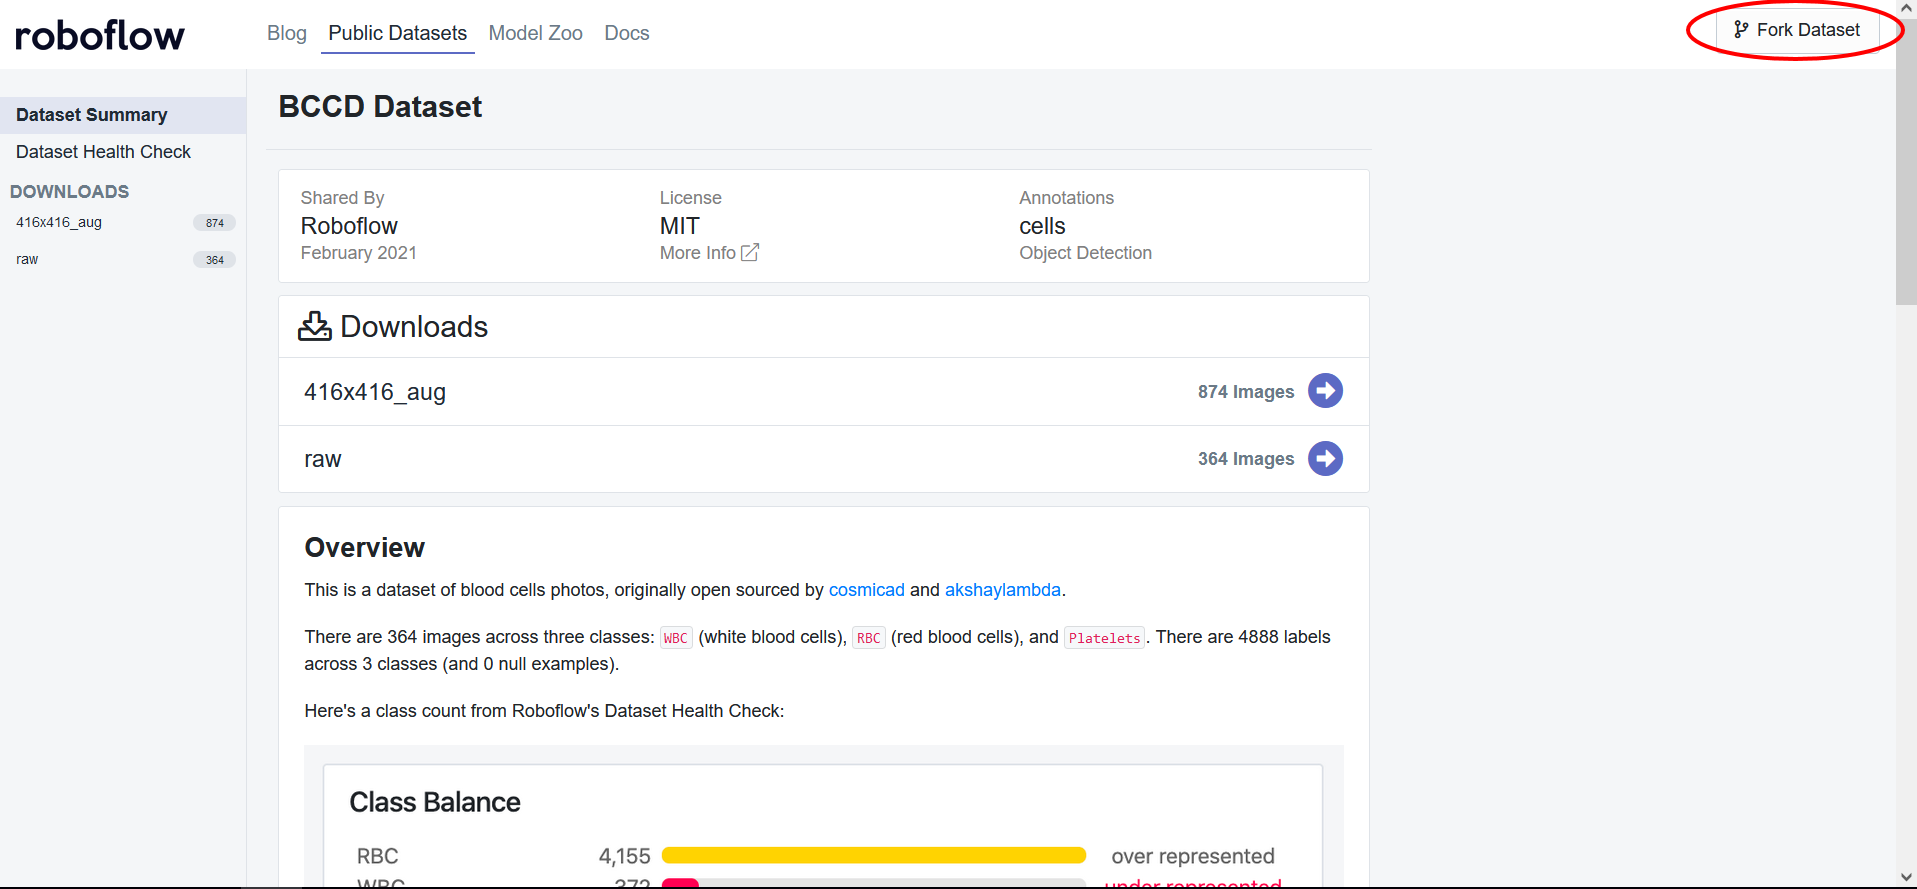
Task: Click the Platelets class tag
Action: pos(1105,638)
